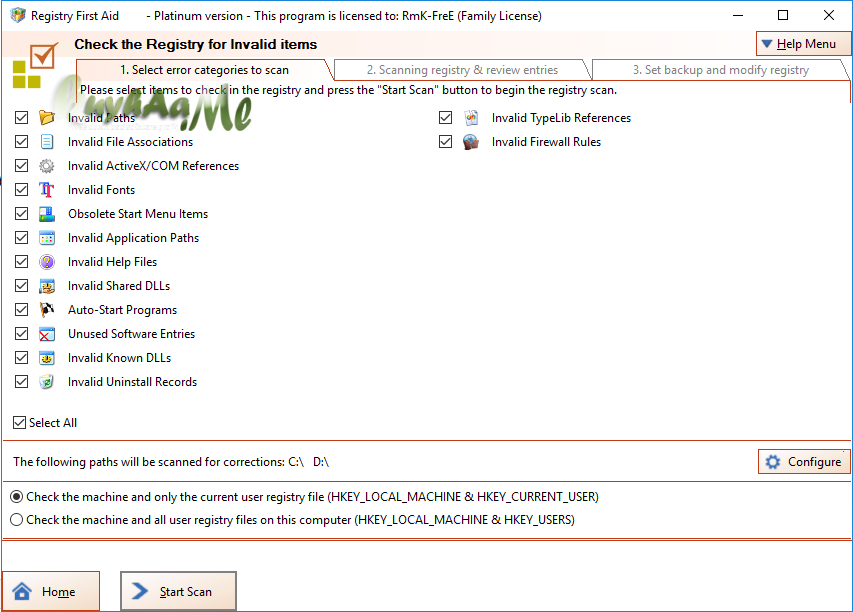Click the 'Invalid Uninstall Records' label
Image resolution: width=853 pixels, height=612 pixels.
pyautogui.click(x=132, y=382)
